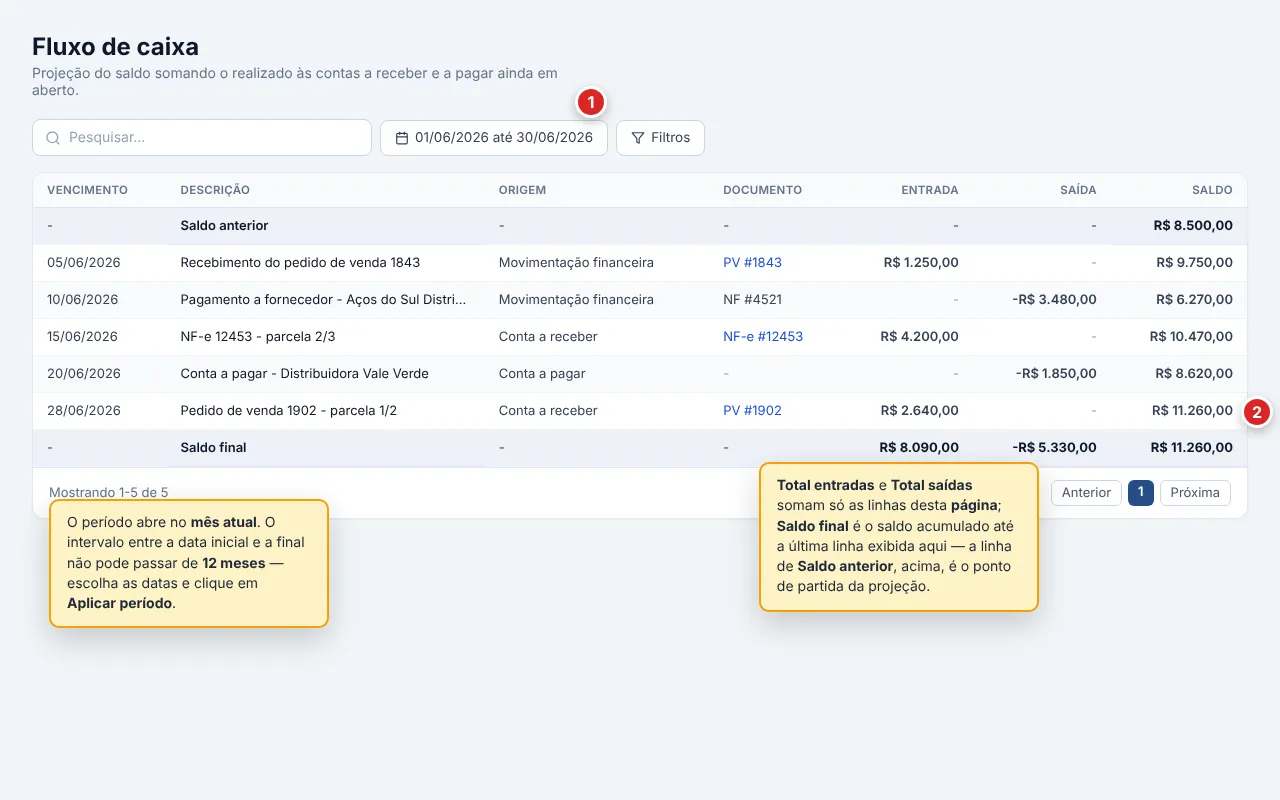Screen dimensions: 1280x800
Task: Click entry value R$ 1.250,00
Action: pos(921,263)
